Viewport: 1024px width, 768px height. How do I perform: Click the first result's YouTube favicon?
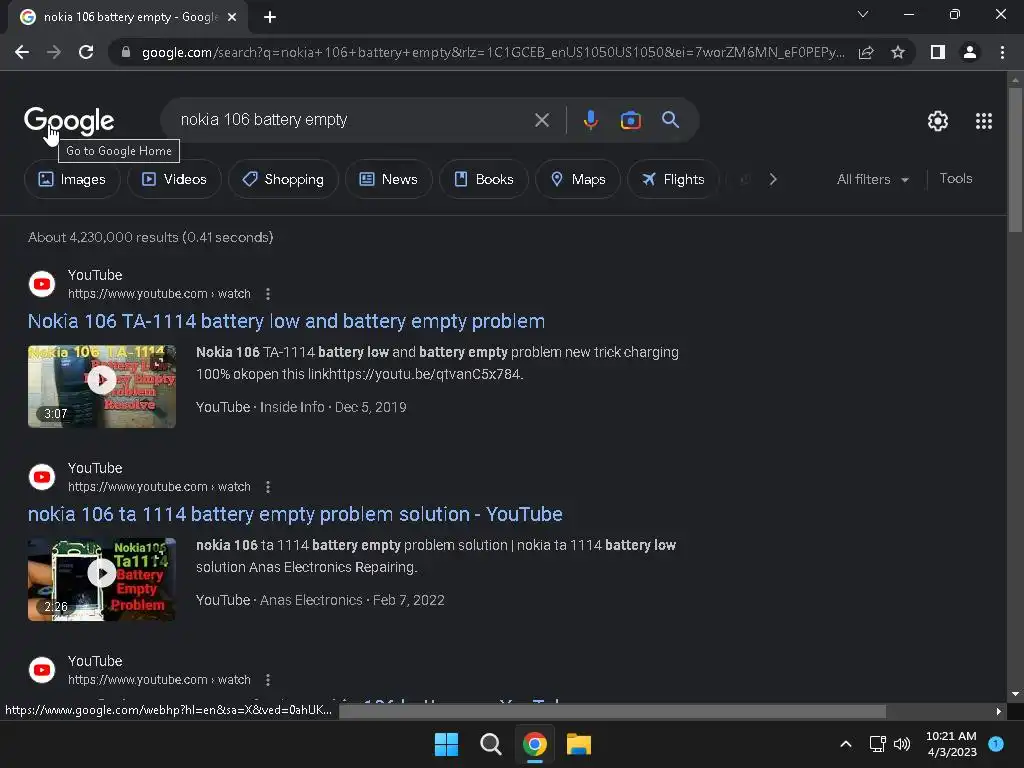[42, 284]
